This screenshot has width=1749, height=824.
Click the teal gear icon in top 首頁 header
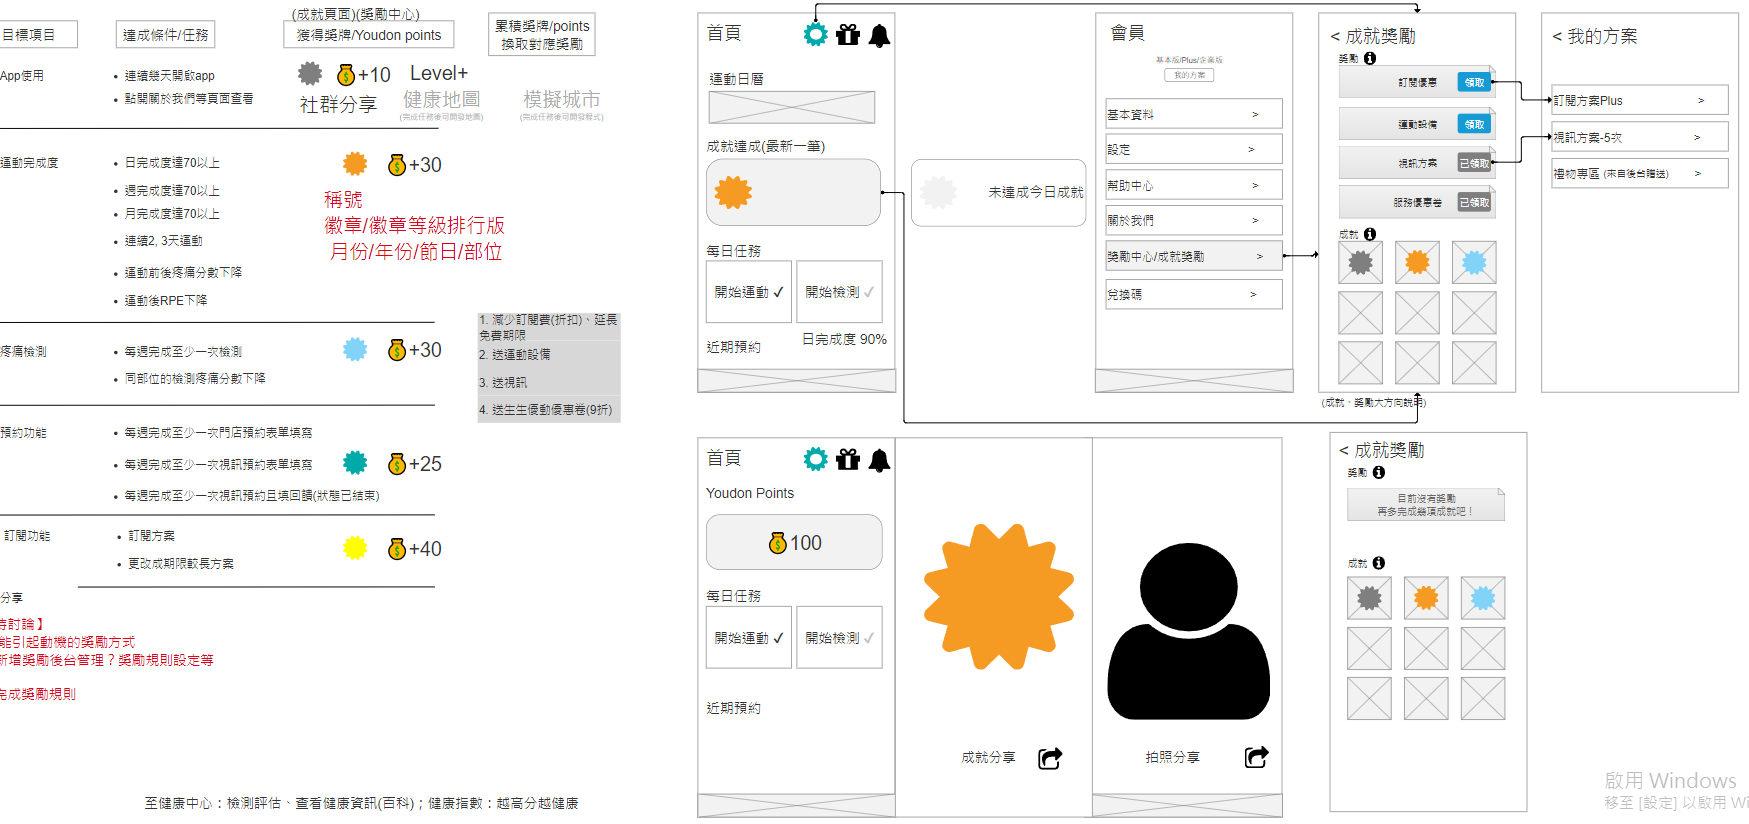click(x=816, y=35)
